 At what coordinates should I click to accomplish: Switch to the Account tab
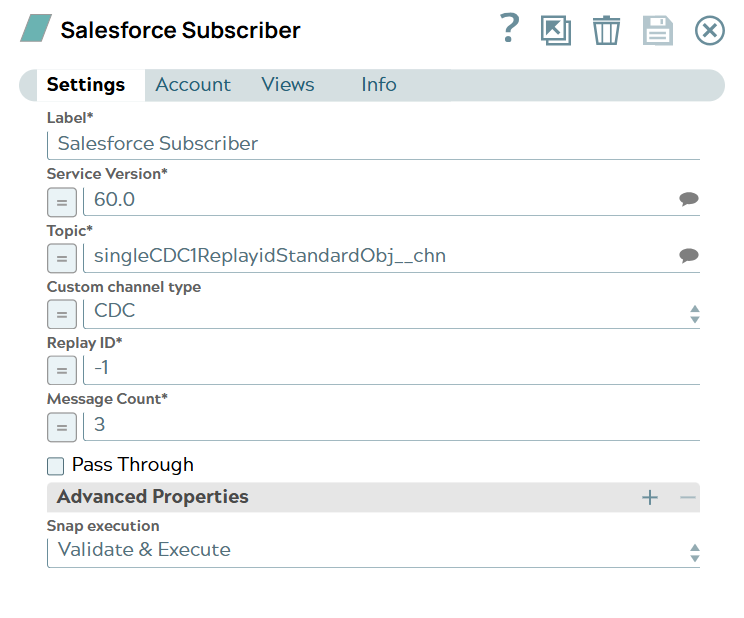(x=193, y=85)
